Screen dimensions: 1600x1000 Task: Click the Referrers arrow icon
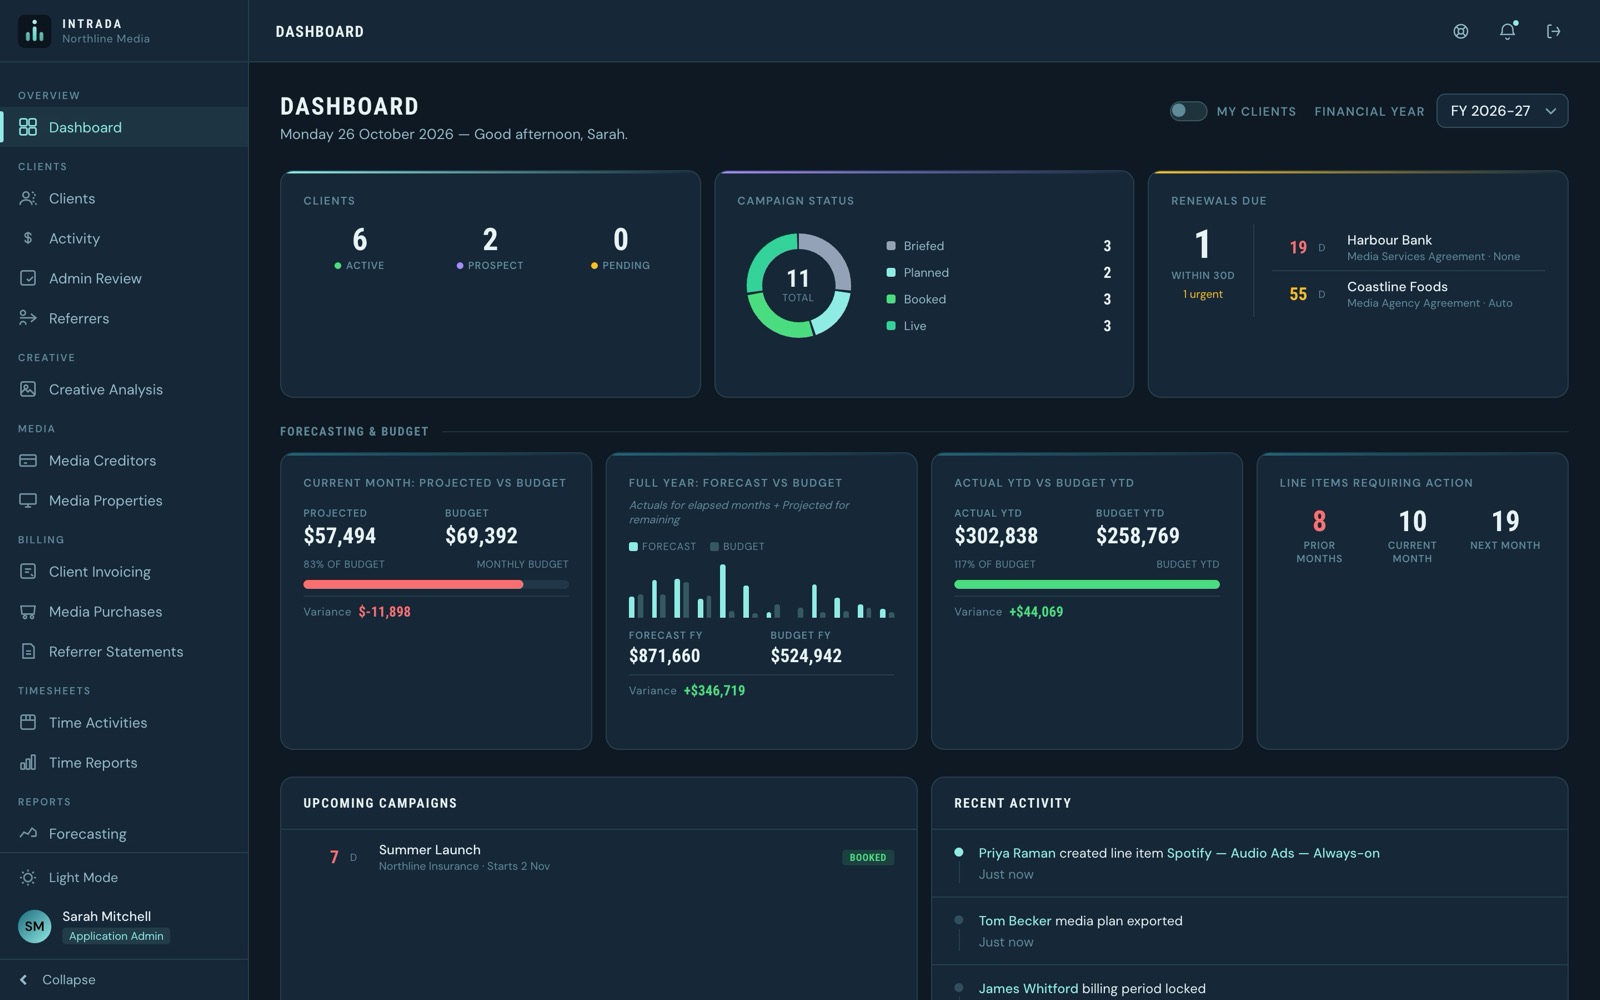[28, 318]
